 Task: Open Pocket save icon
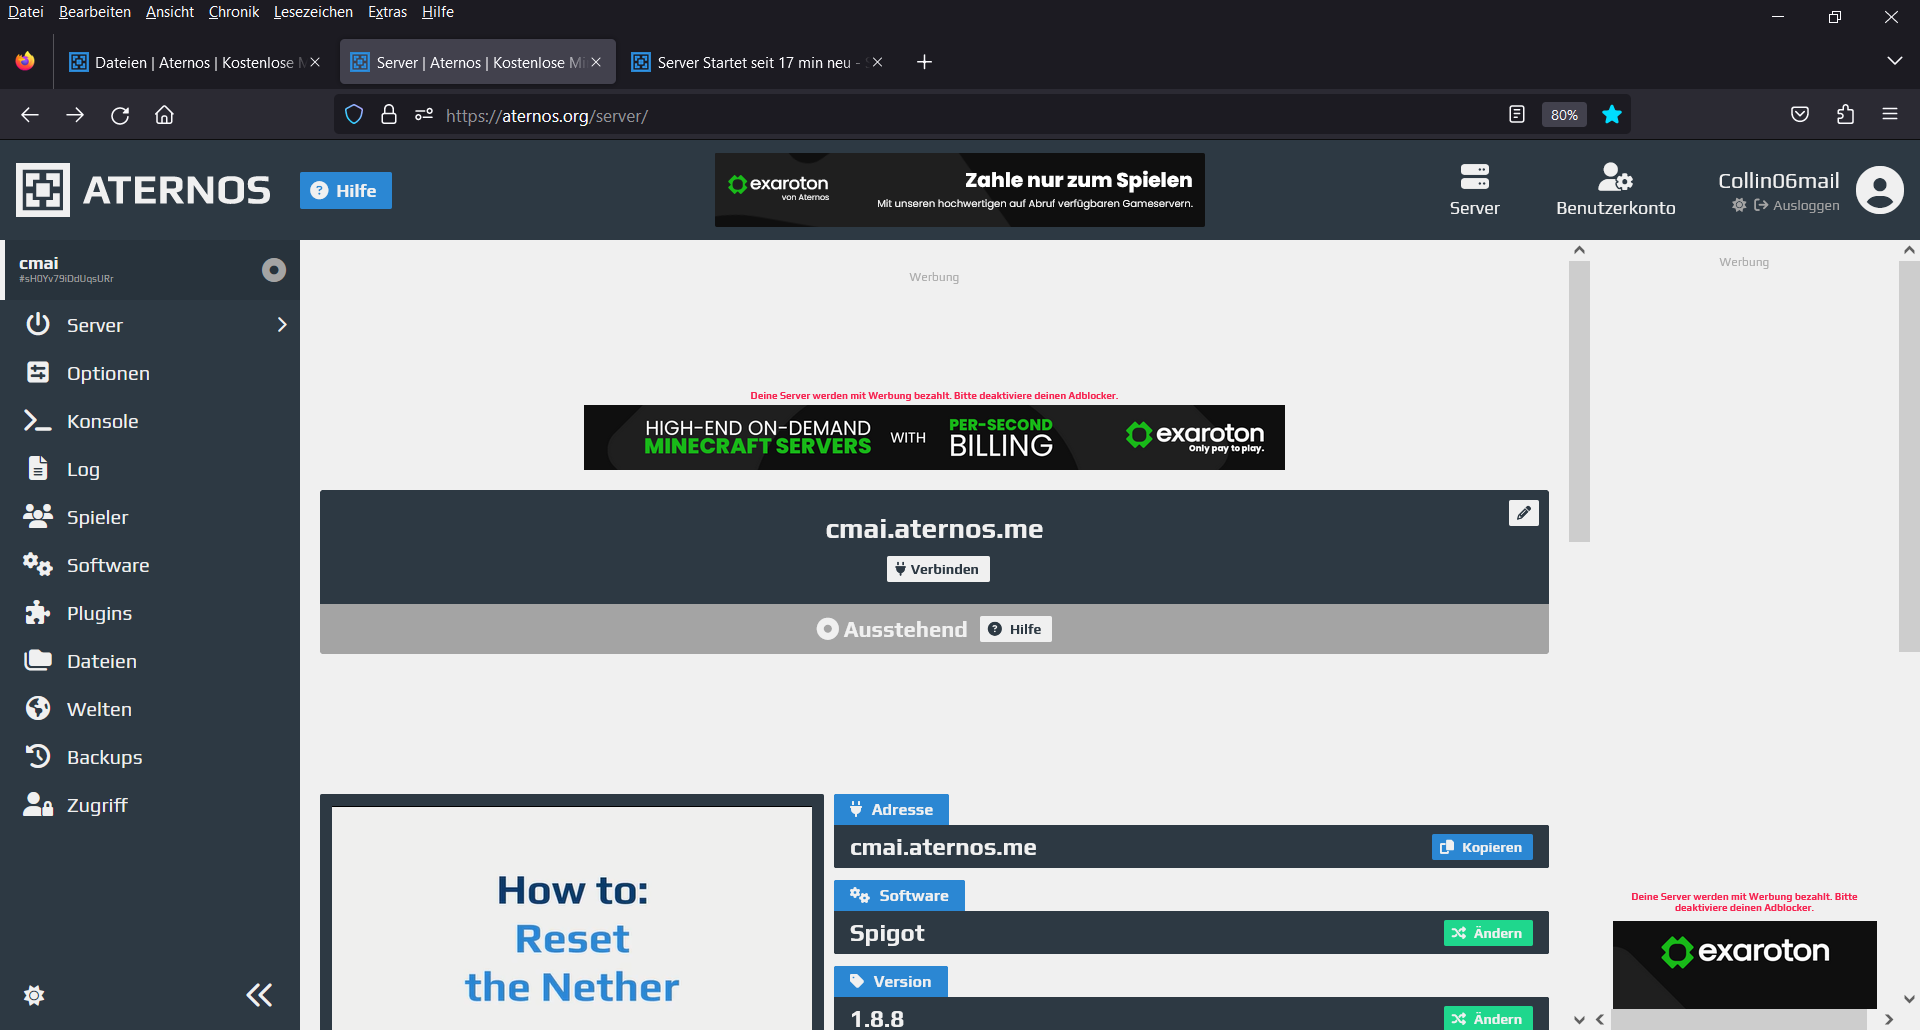point(1800,115)
